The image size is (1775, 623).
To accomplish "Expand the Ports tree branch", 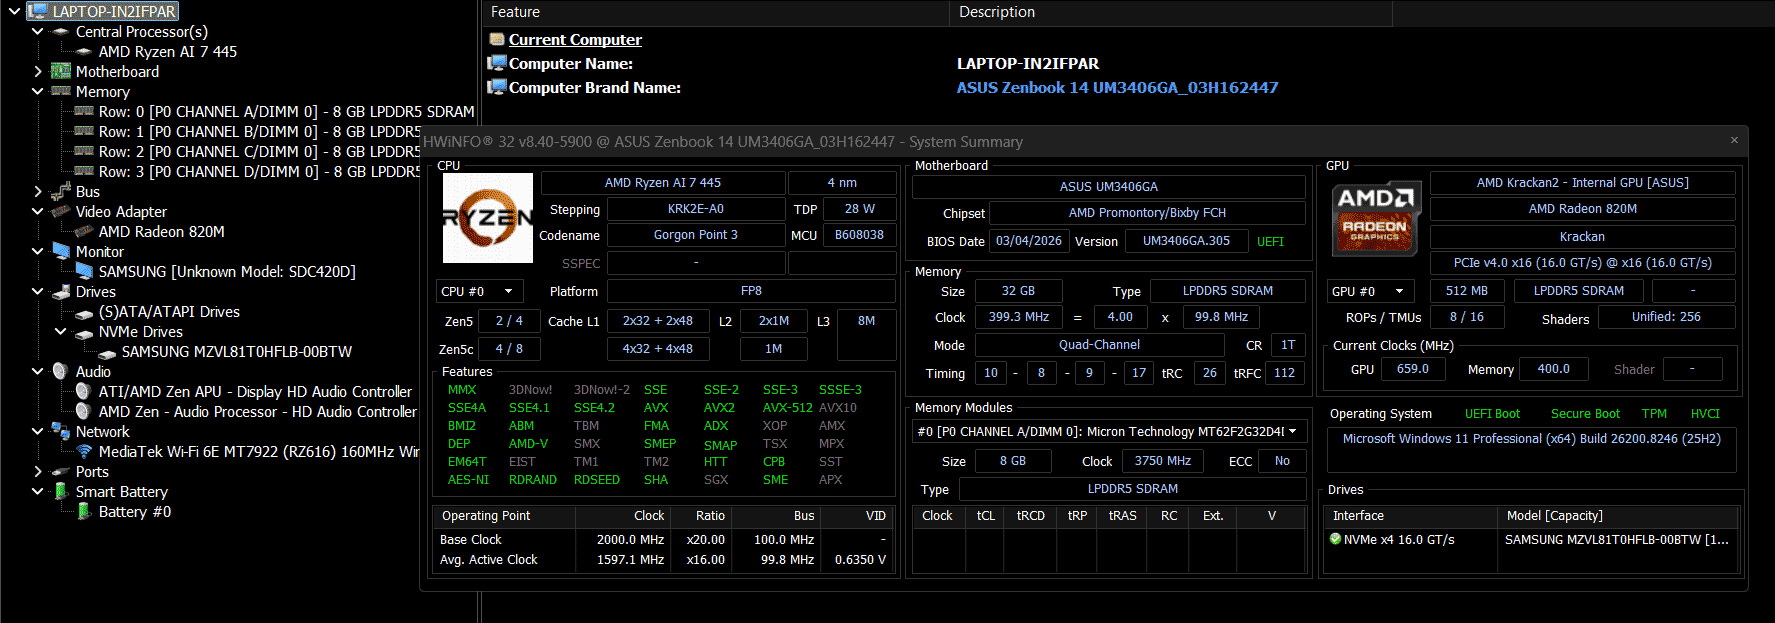I will [38, 472].
